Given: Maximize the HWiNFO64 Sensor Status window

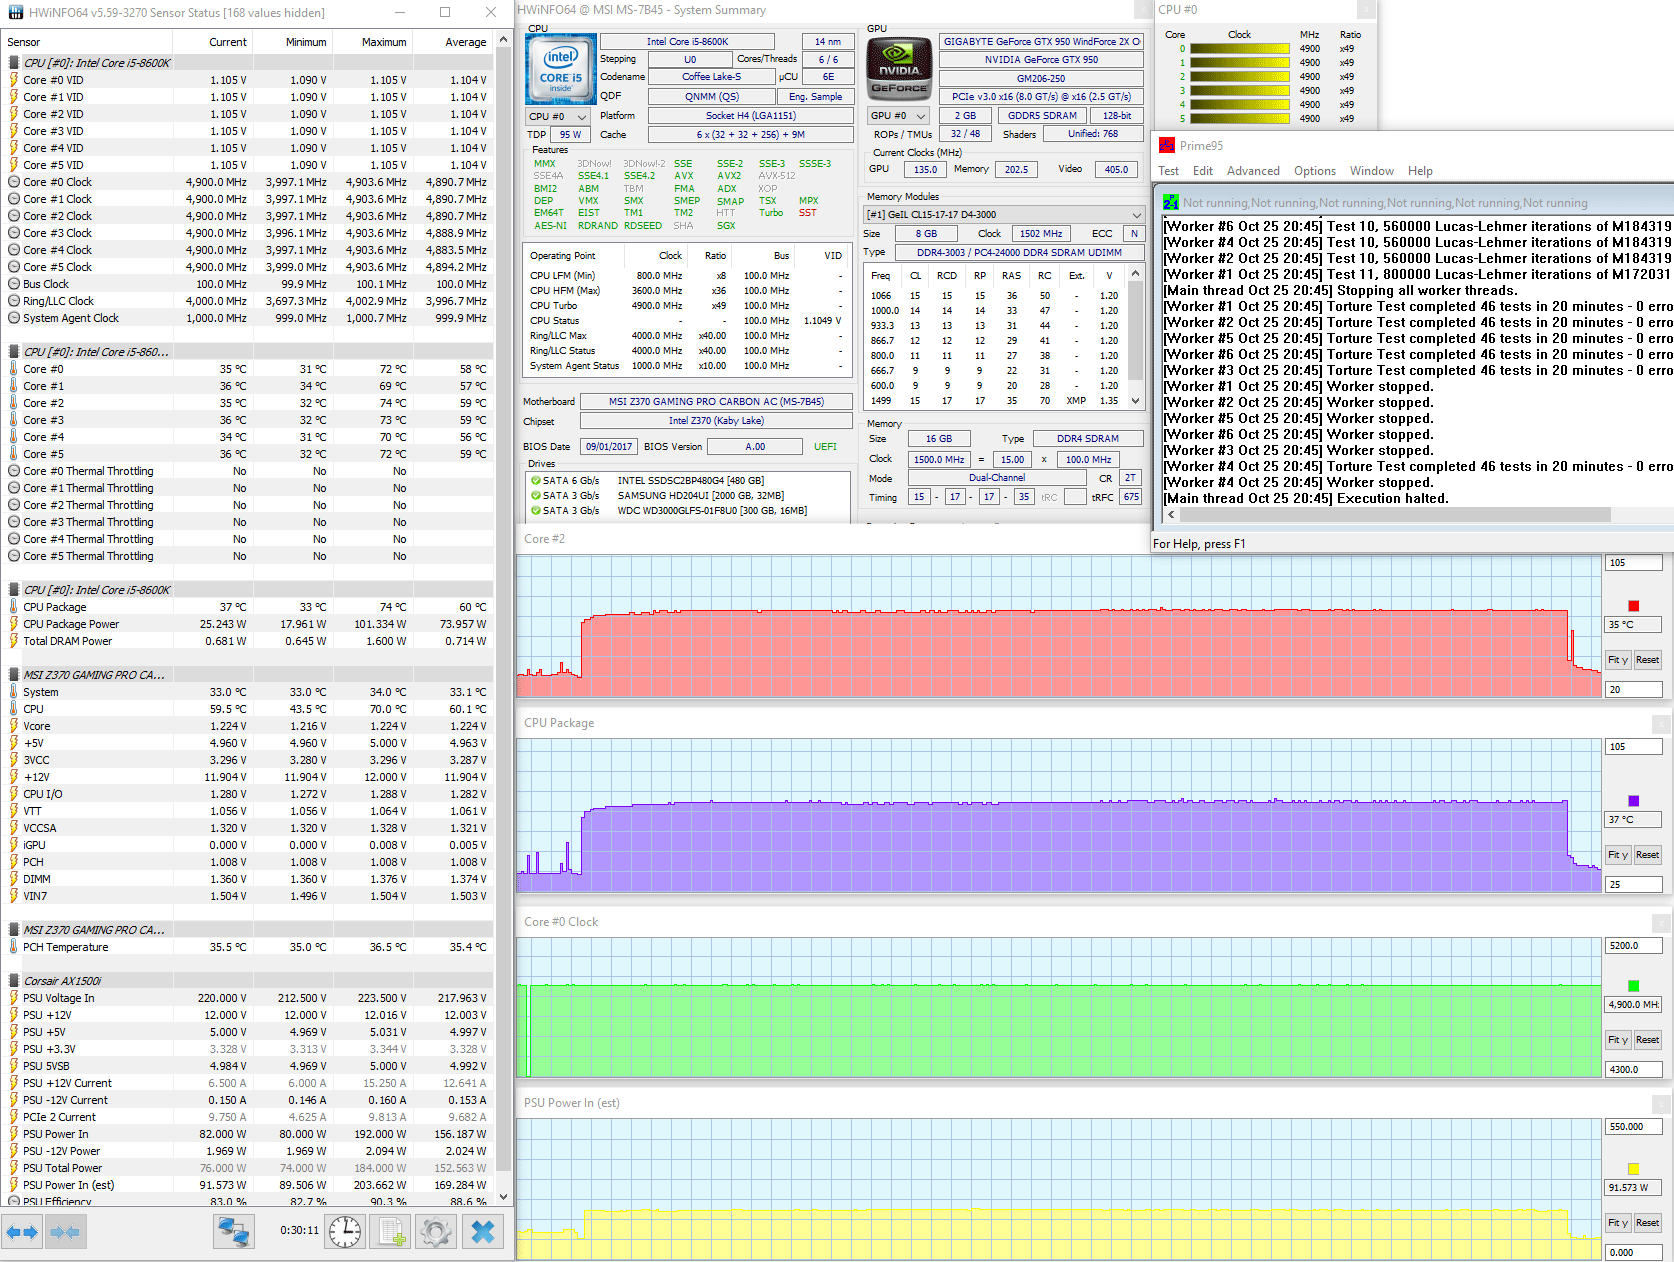Looking at the screenshot, I should click(x=445, y=12).
